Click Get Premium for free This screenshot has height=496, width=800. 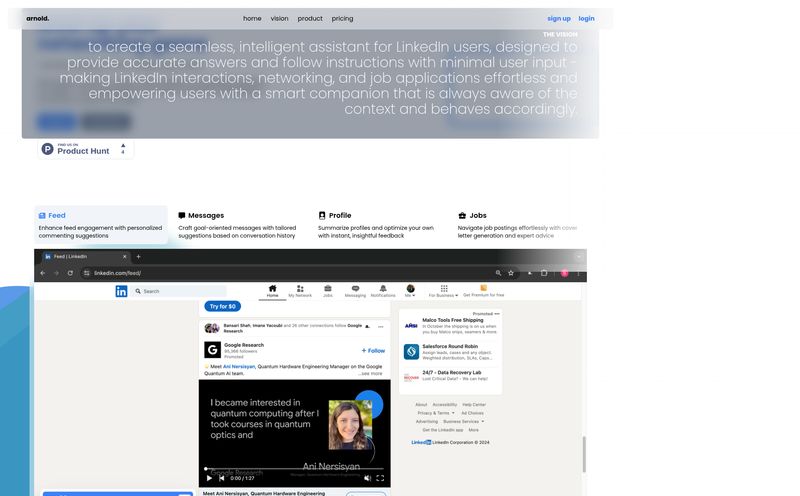pyautogui.click(x=484, y=291)
